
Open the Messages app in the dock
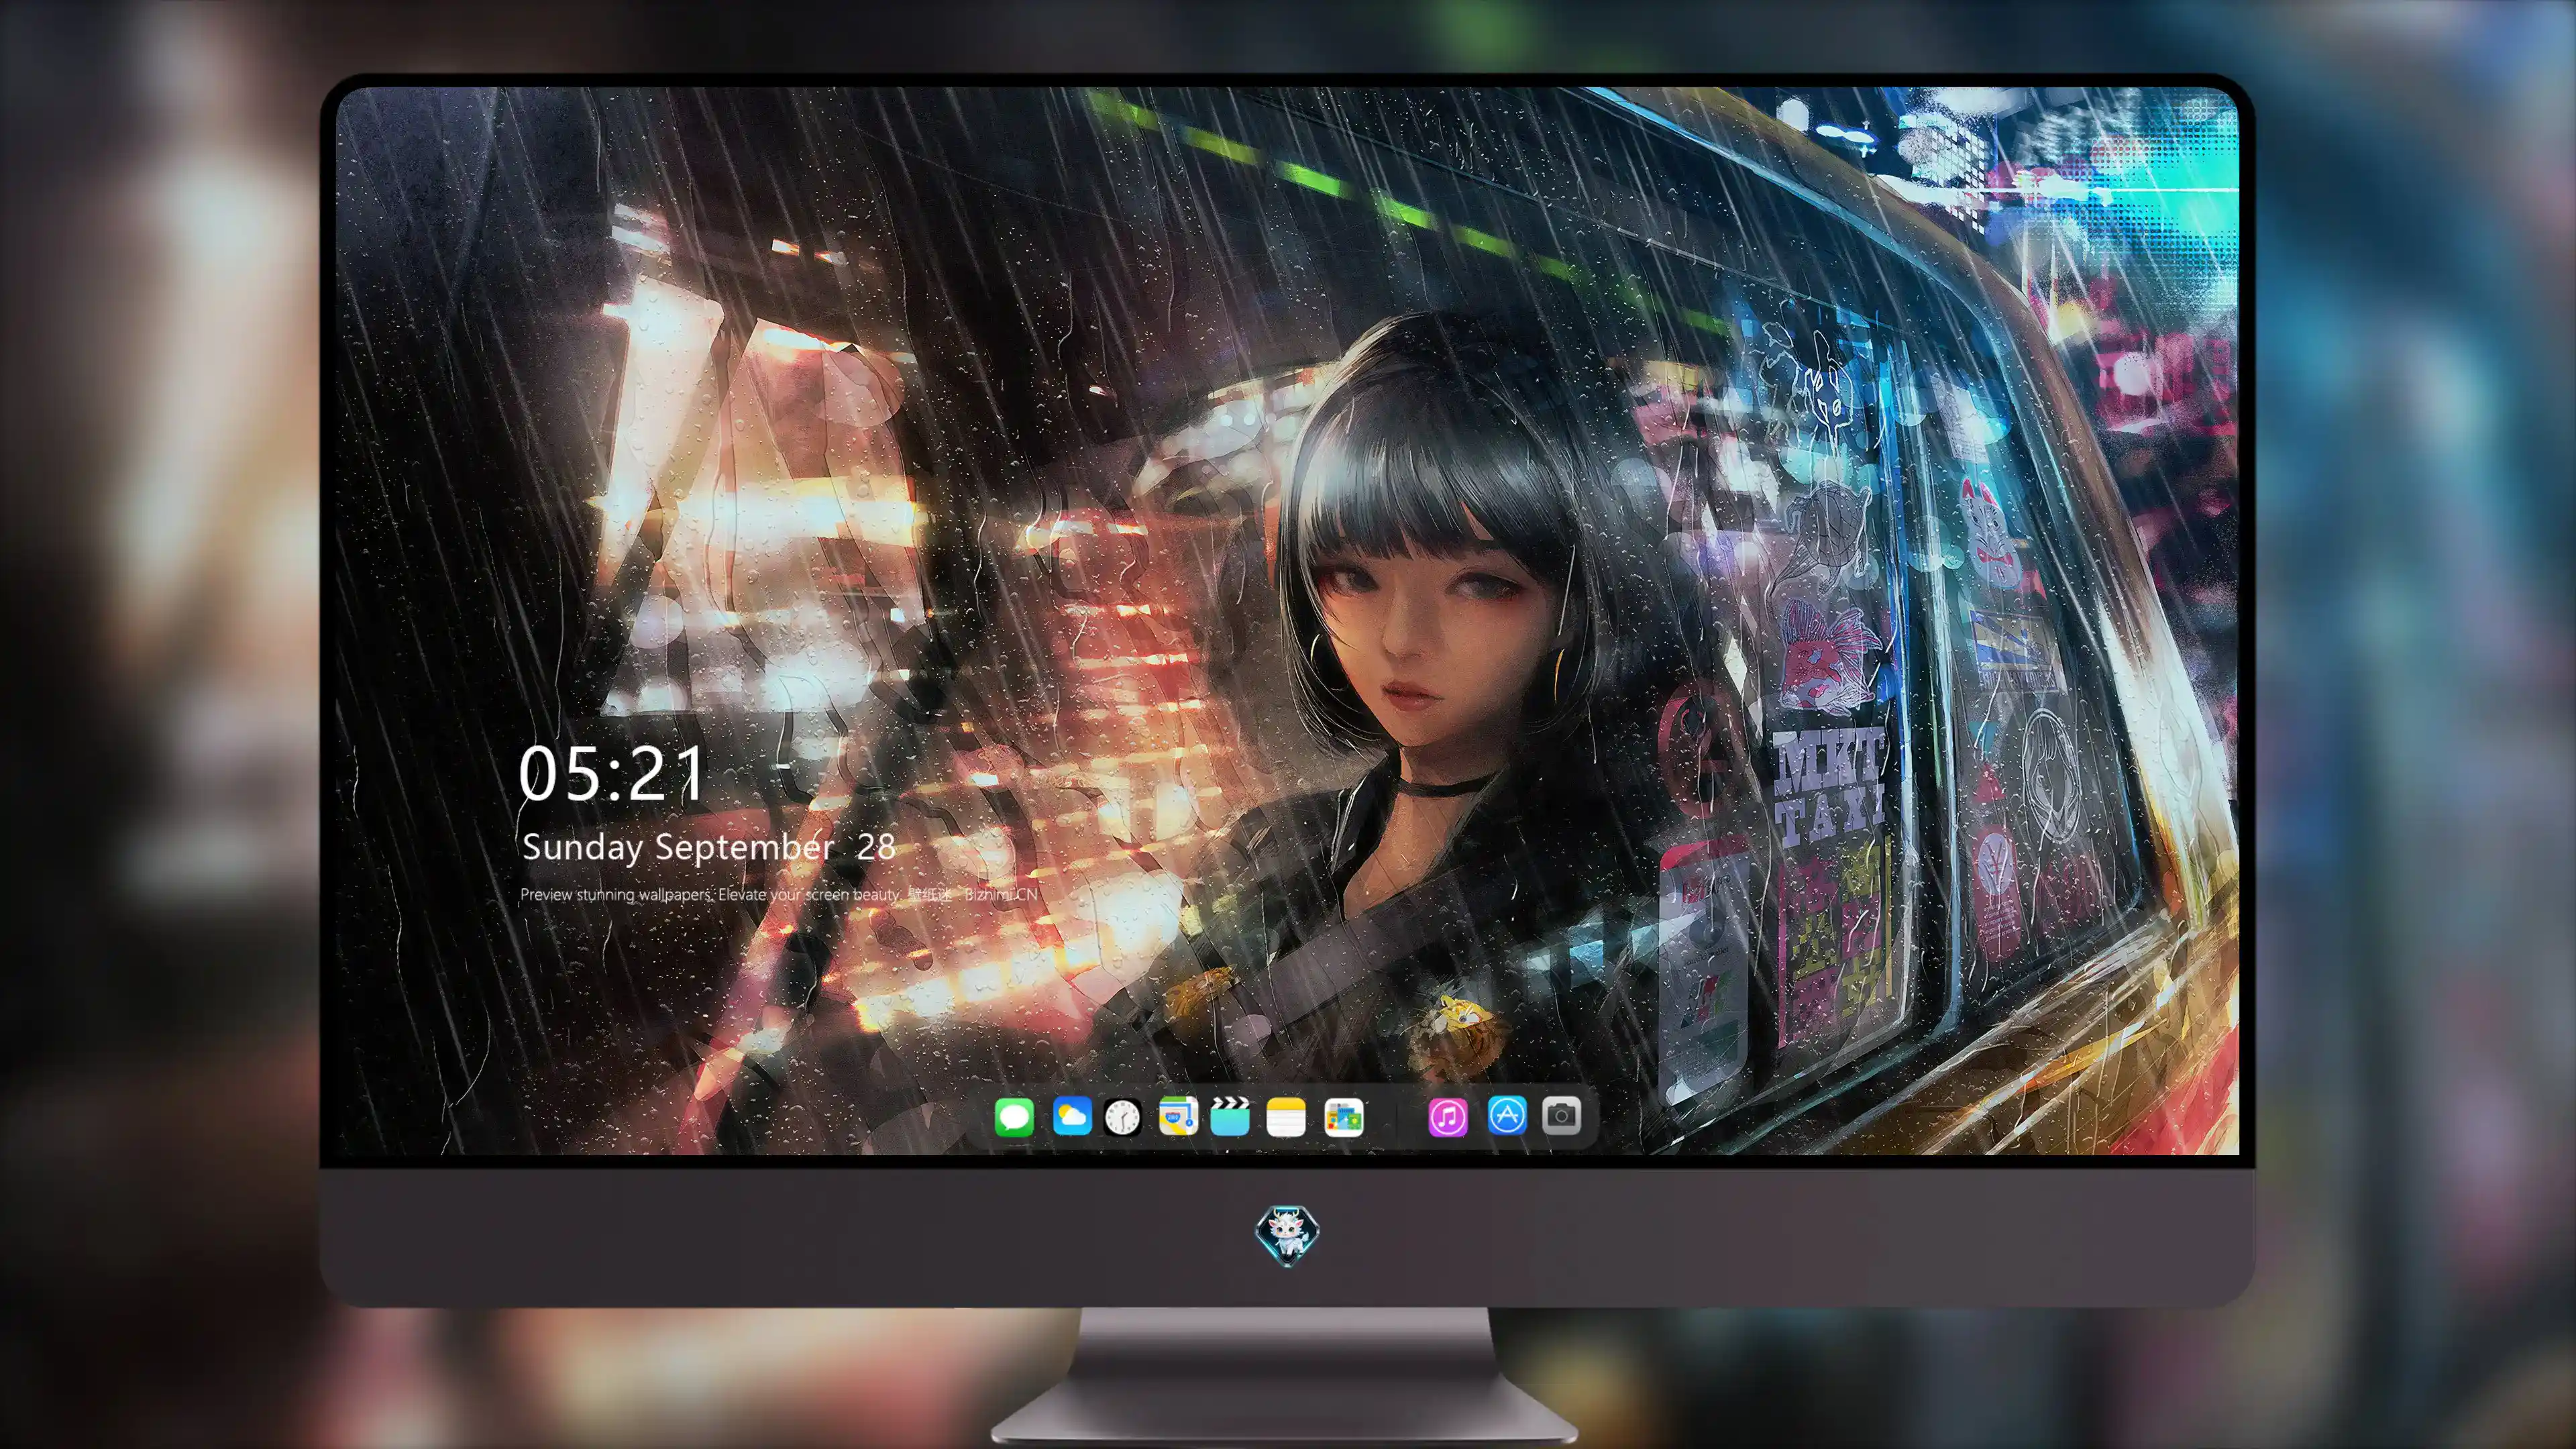click(1014, 1117)
